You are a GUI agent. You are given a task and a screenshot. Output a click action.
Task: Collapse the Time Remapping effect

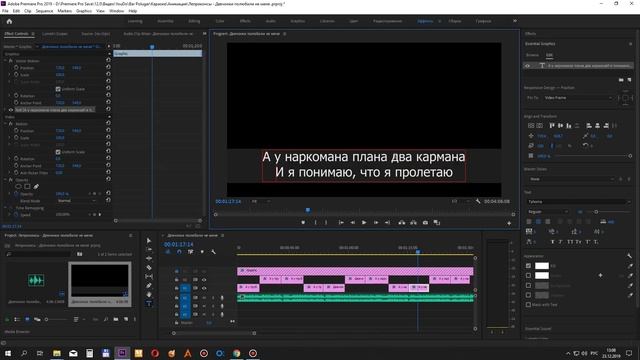click(6, 208)
